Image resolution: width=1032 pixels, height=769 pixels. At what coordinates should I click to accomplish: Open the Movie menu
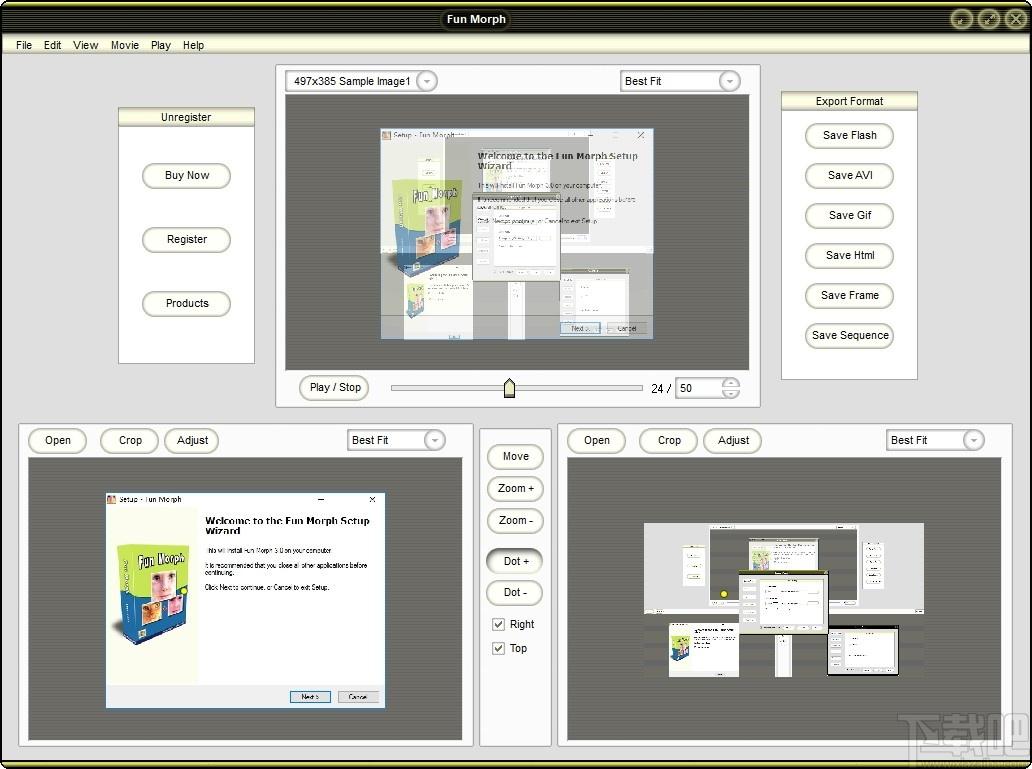coord(124,45)
